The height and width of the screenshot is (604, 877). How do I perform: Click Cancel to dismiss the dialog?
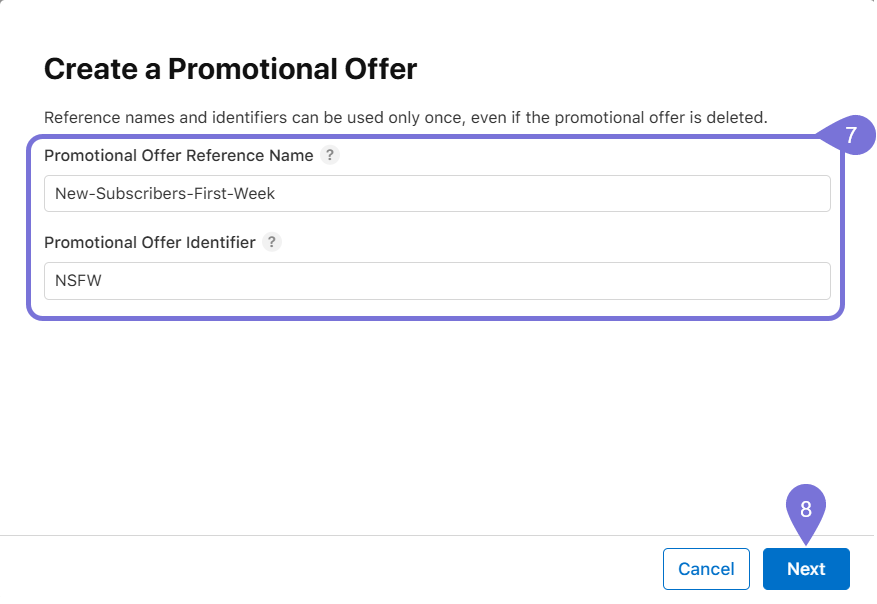706,568
